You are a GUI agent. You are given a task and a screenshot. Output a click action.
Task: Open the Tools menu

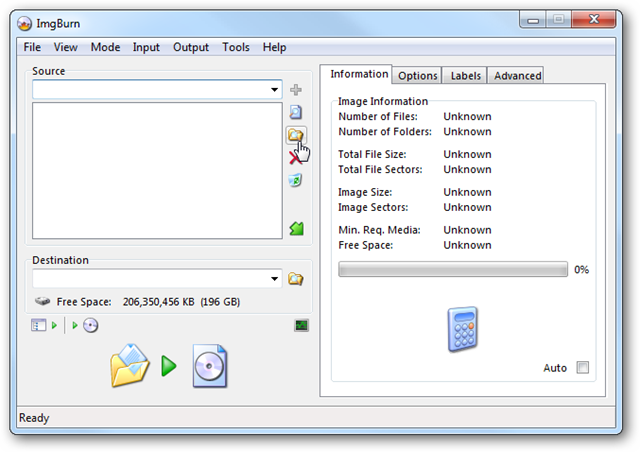tap(236, 47)
